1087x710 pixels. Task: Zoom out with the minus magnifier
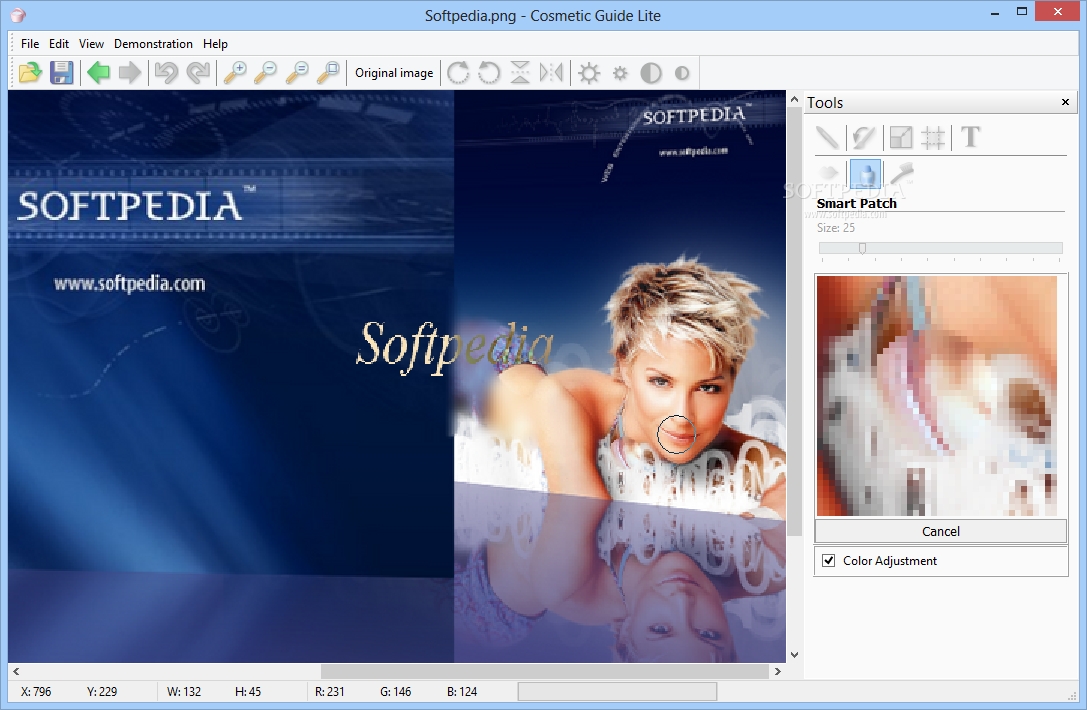[x=266, y=73]
